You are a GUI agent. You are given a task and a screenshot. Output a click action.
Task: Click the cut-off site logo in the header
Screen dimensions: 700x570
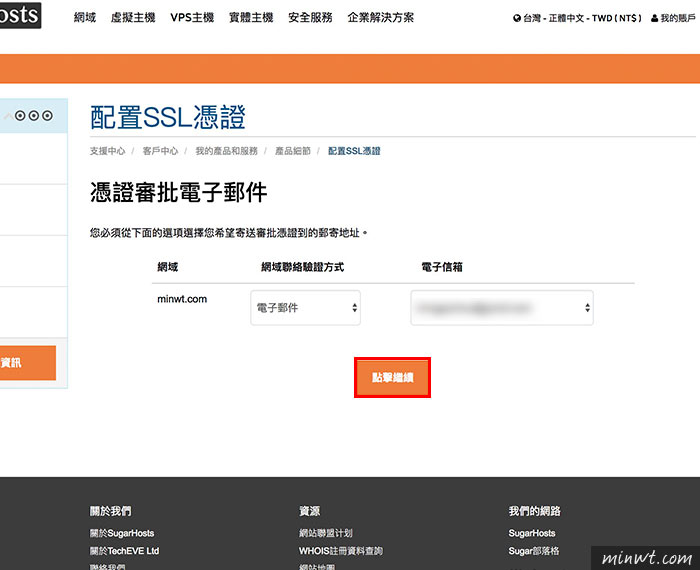click(20, 15)
